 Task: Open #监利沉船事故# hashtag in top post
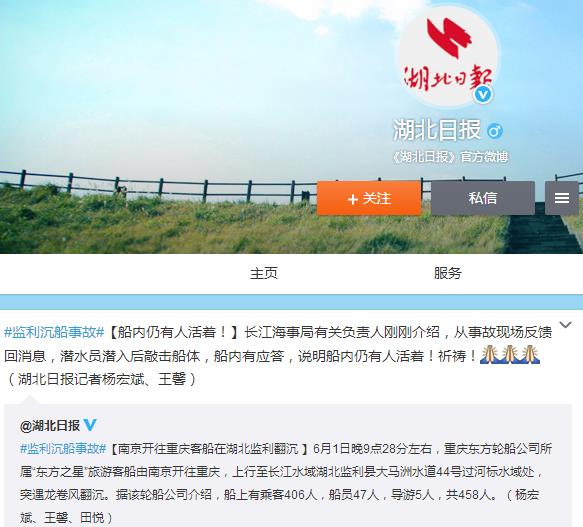(54, 332)
